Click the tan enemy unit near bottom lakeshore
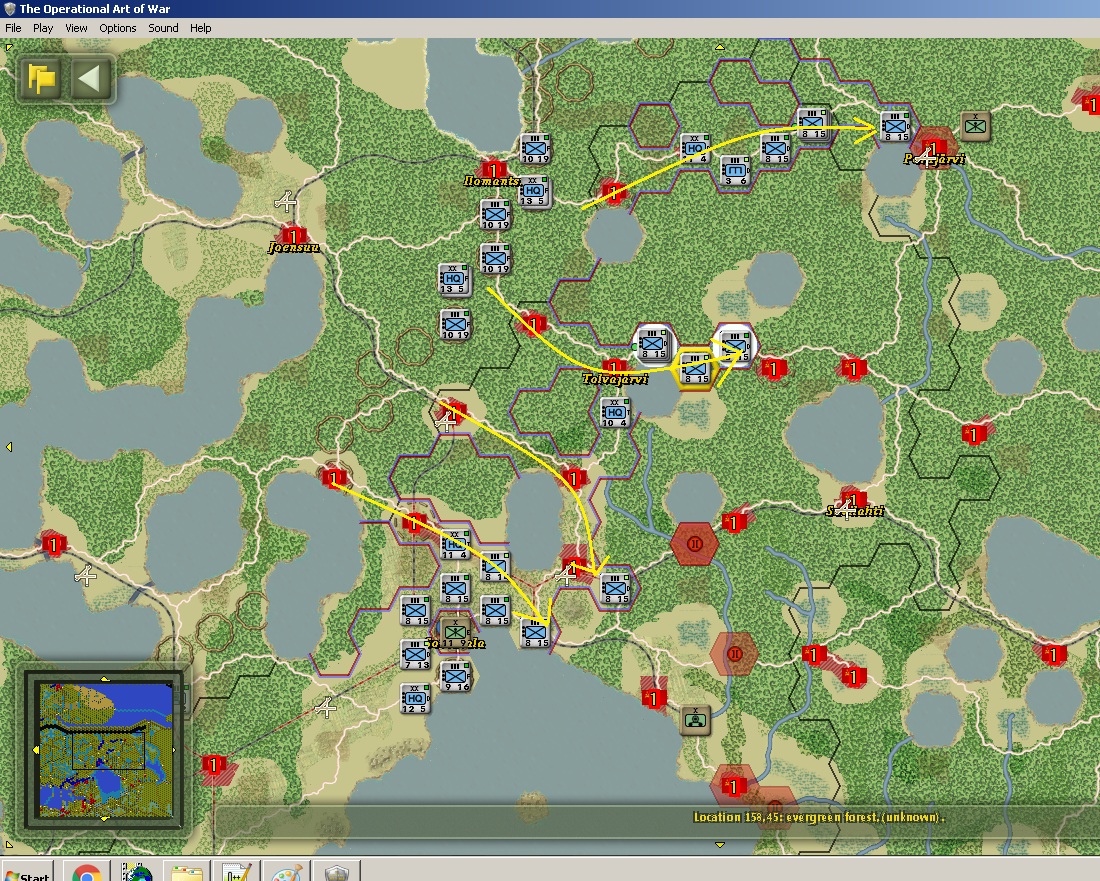This screenshot has width=1100, height=881. tap(695, 720)
